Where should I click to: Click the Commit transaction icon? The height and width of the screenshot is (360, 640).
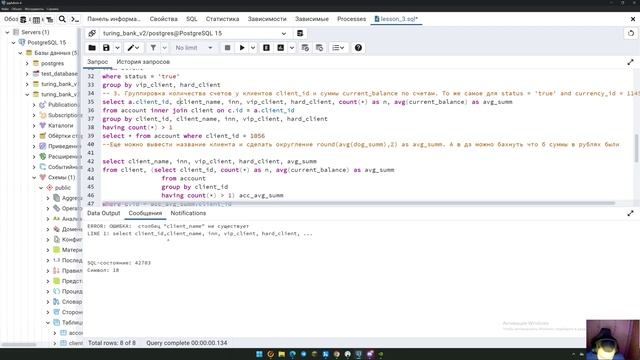[x=305, y=48]
